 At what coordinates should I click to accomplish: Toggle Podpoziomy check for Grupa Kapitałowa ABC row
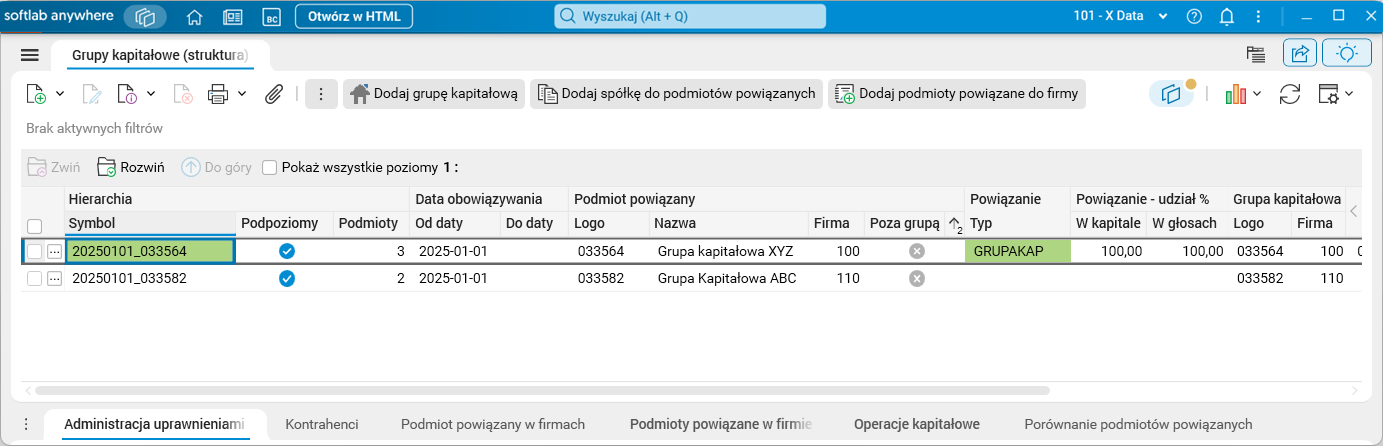(287, 279)
